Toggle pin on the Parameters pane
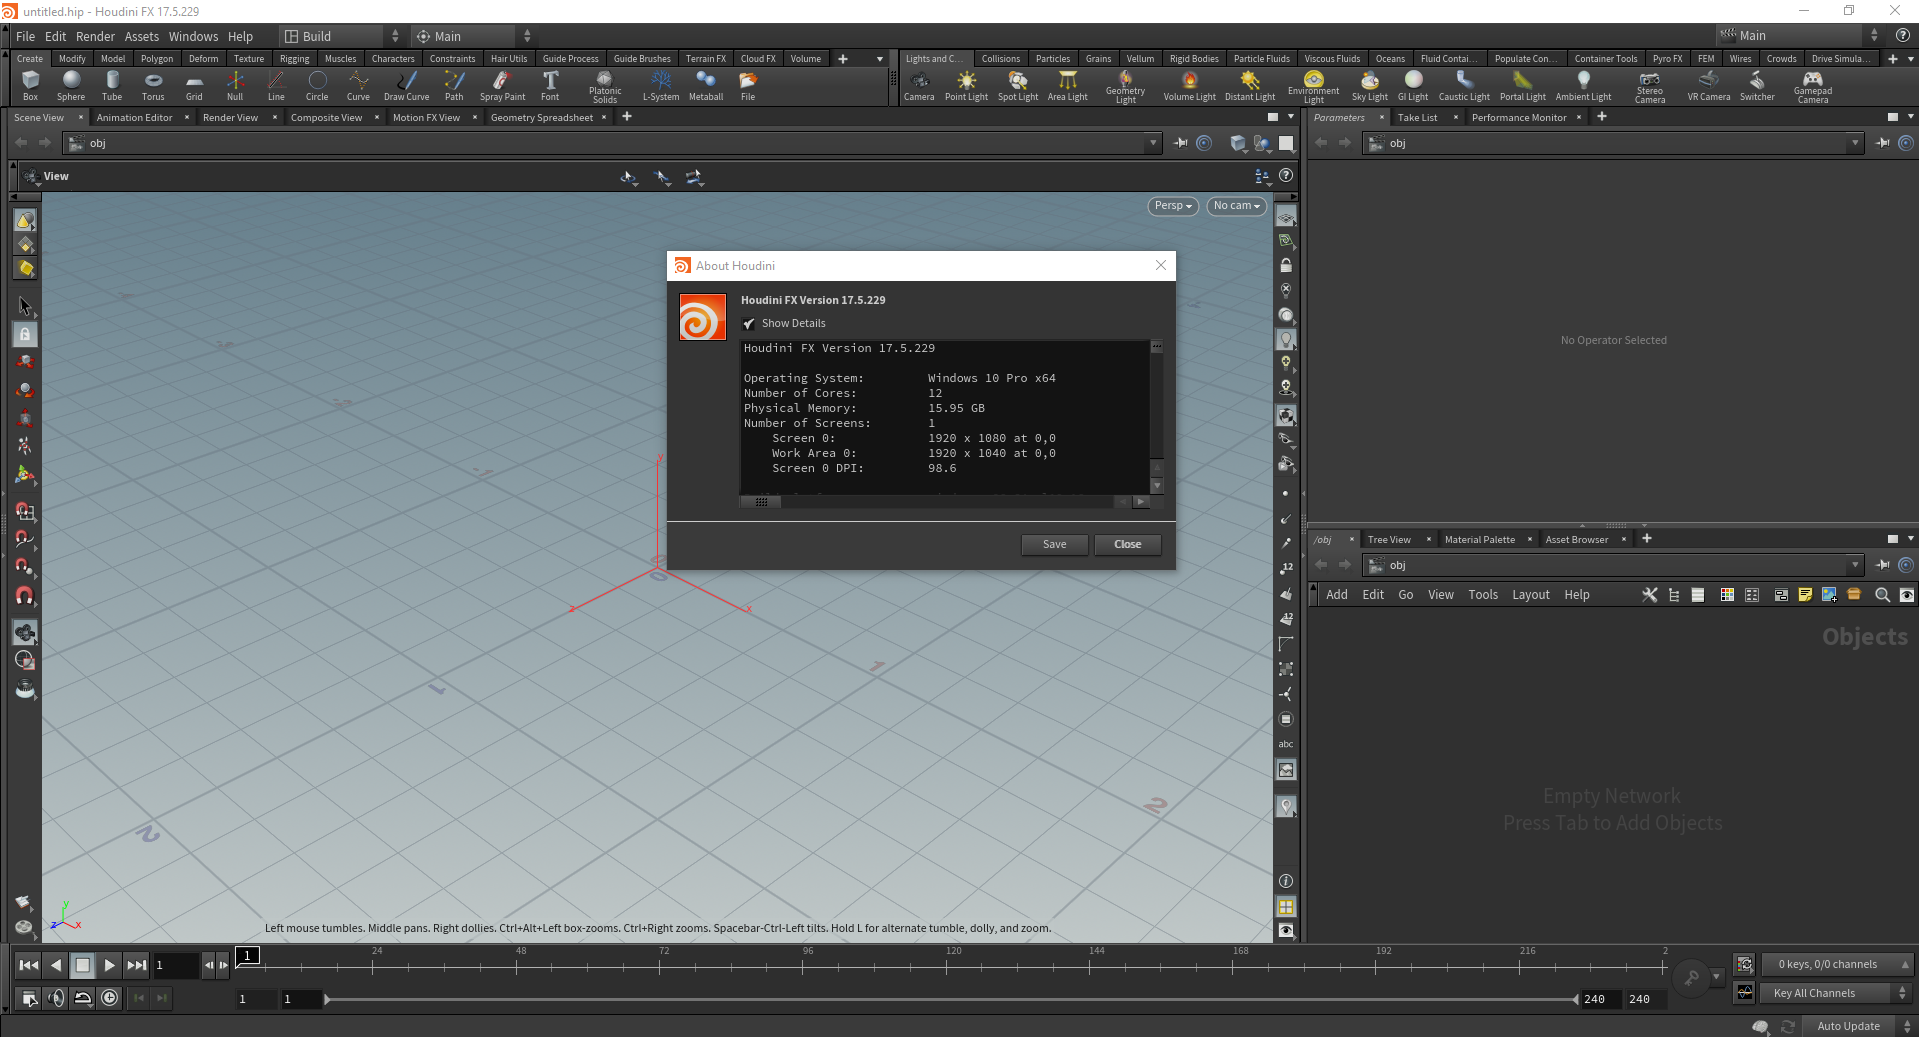1919x1037 pixels. [1882, 143]
